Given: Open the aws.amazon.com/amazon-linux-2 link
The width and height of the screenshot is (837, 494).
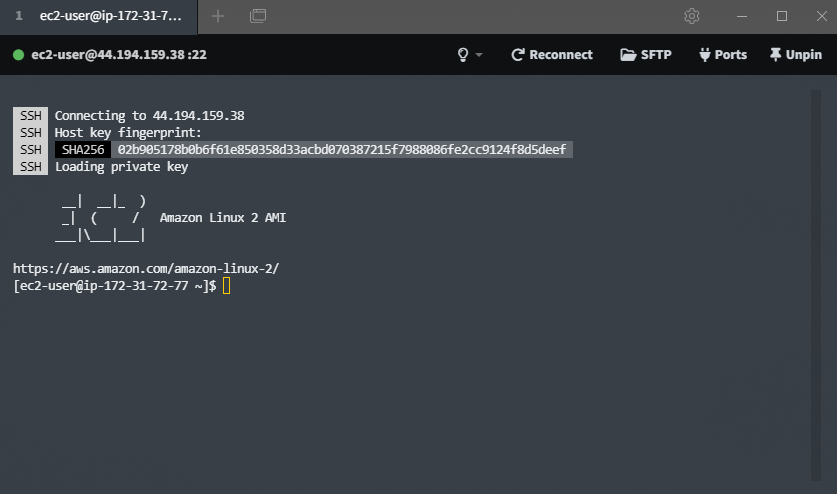Looking at the screenshot, I should coord(146,268).
